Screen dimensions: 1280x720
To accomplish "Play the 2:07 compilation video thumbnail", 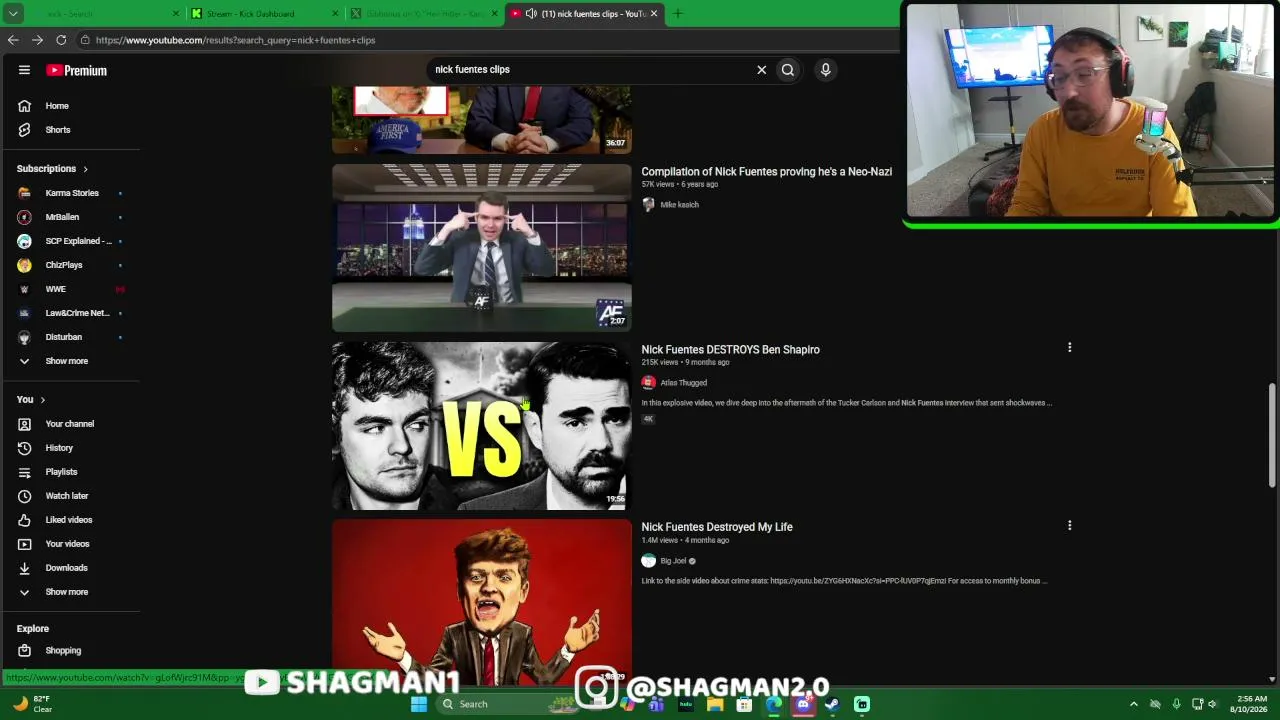I will coord(482,248).
